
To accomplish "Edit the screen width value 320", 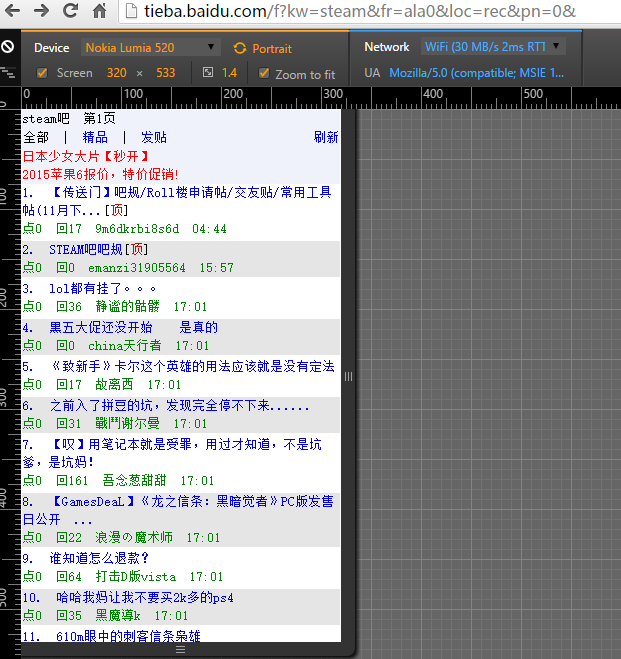I will coord(116,73).
